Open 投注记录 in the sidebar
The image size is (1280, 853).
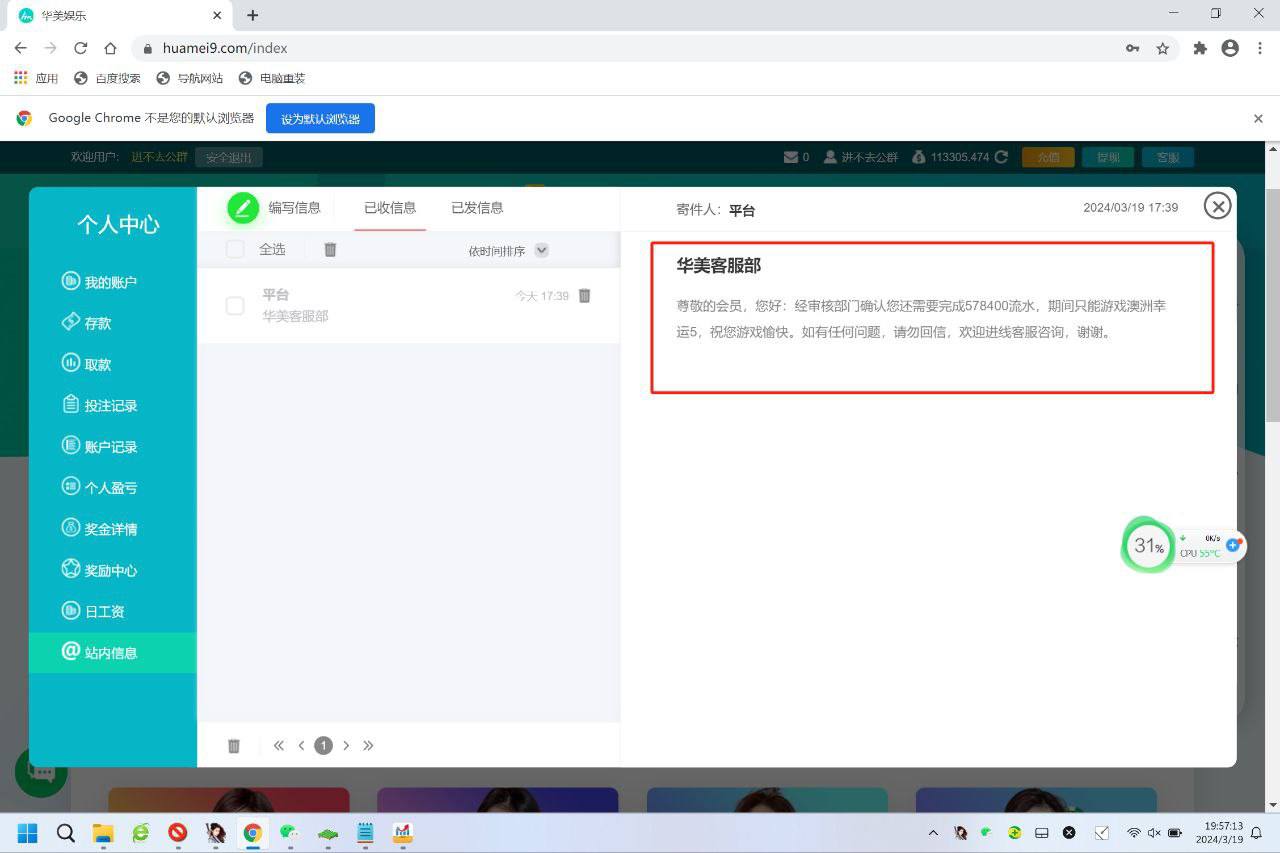point(110,406)
